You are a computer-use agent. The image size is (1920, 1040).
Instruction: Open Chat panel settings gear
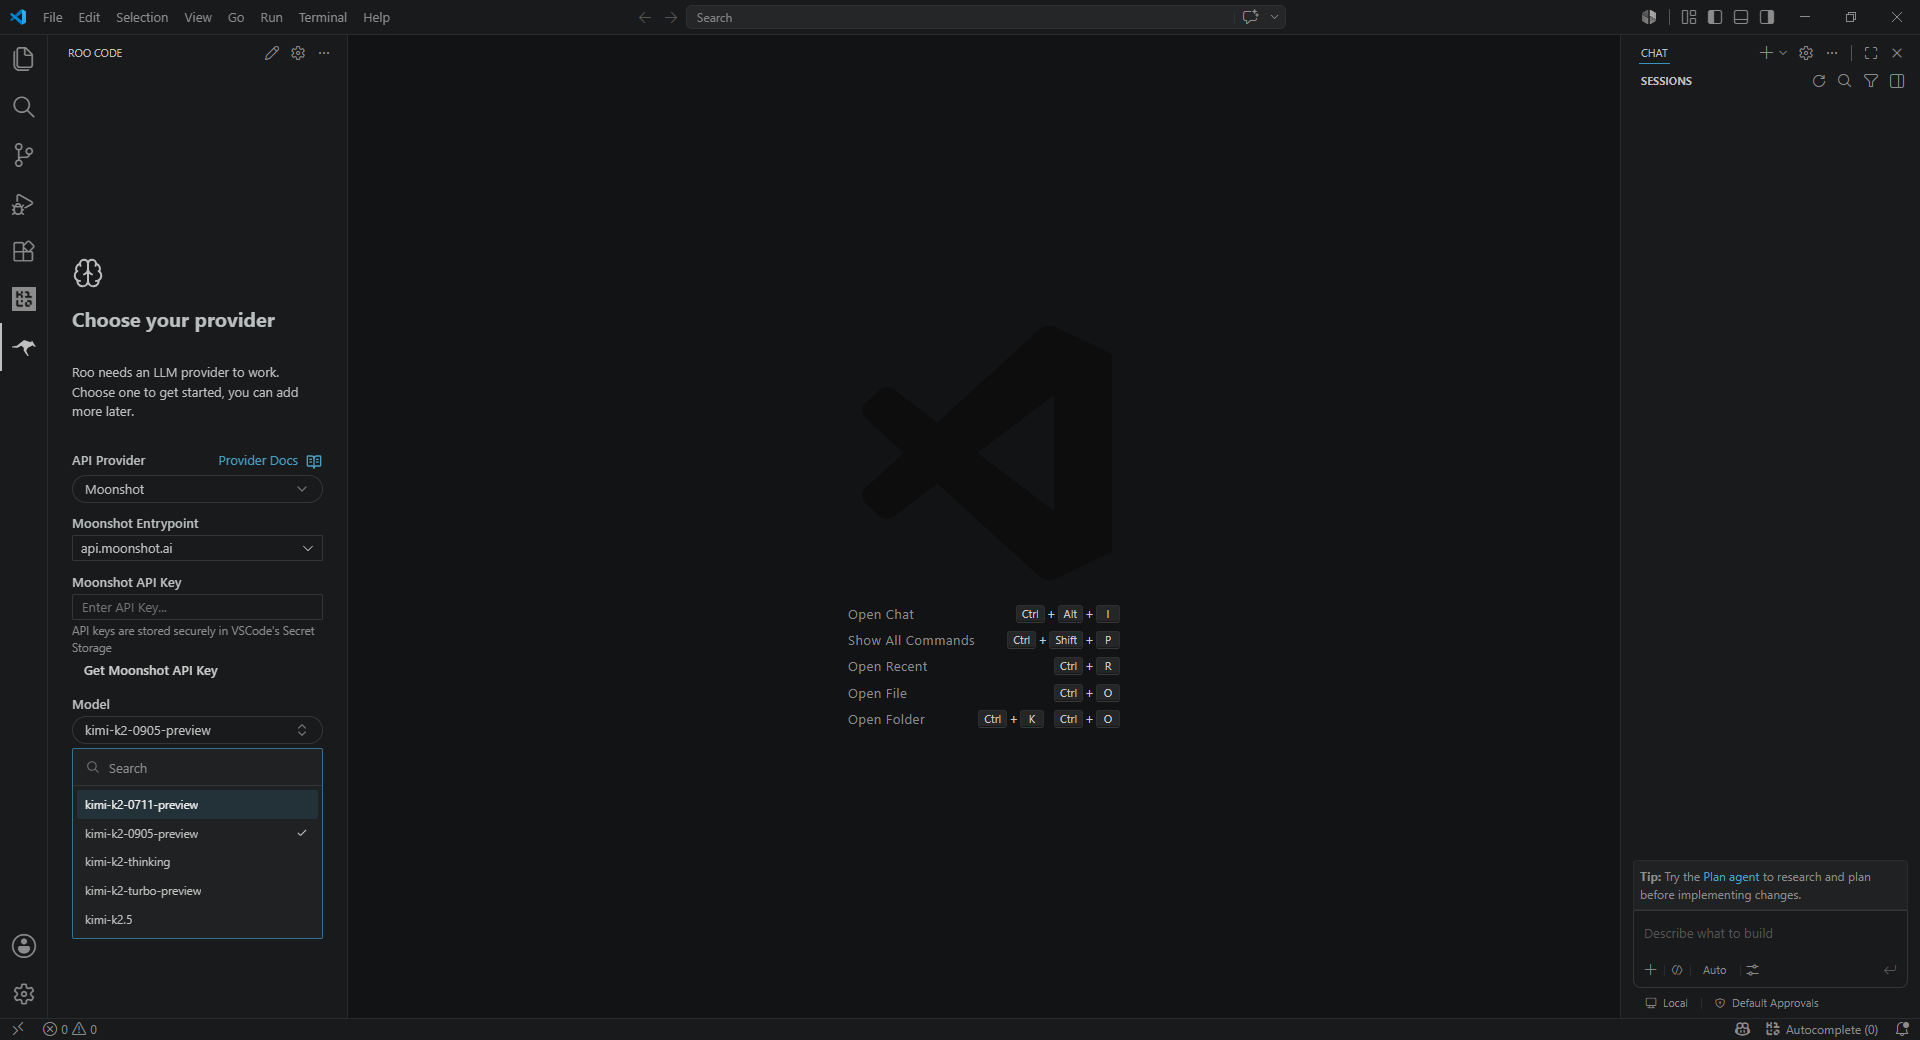point(1806,53)
